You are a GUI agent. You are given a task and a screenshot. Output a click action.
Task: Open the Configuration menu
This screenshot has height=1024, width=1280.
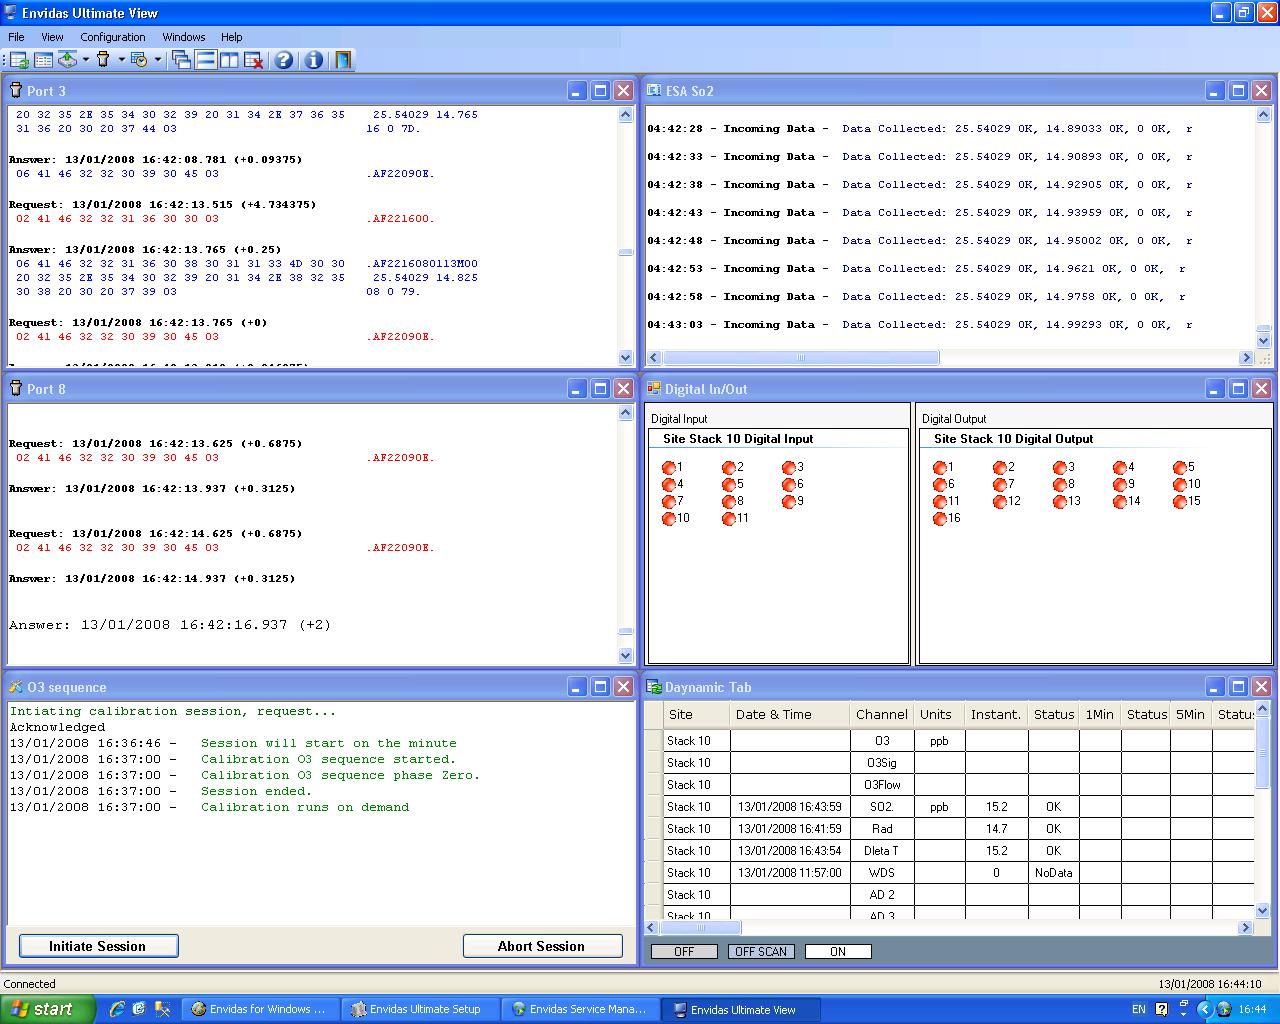click(x=112, y=37)
